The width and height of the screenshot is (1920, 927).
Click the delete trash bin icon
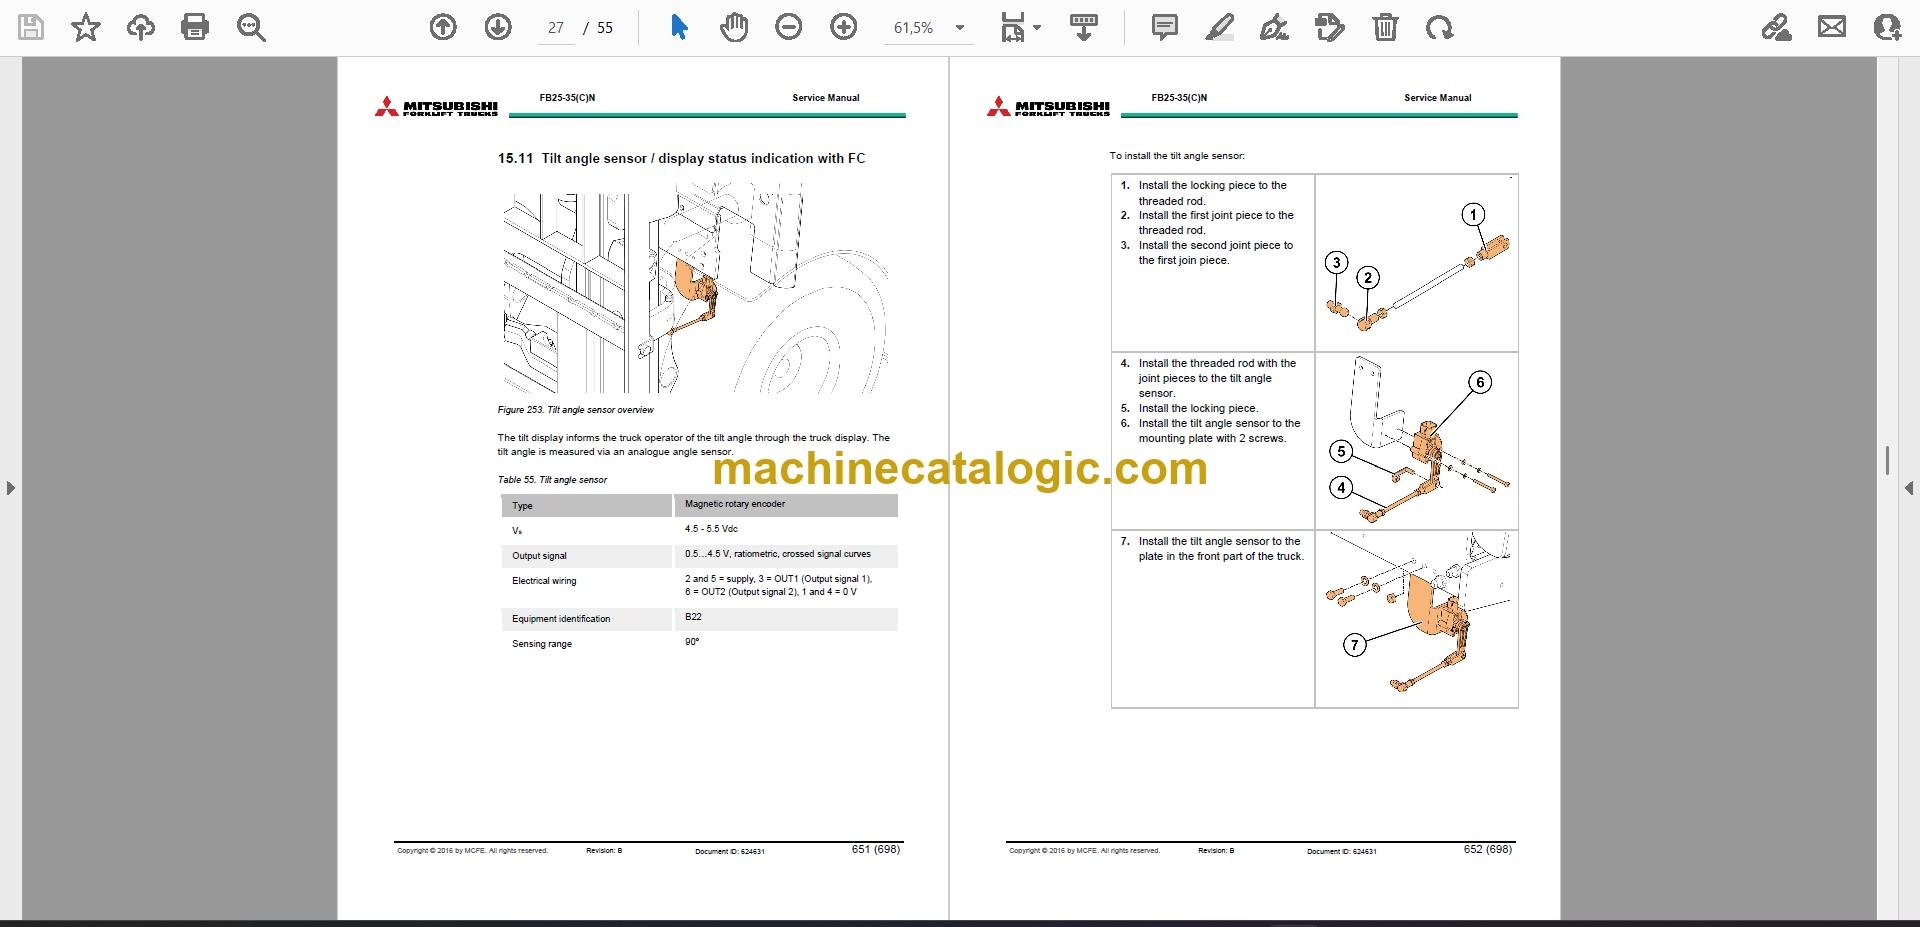pos(1385,27)
